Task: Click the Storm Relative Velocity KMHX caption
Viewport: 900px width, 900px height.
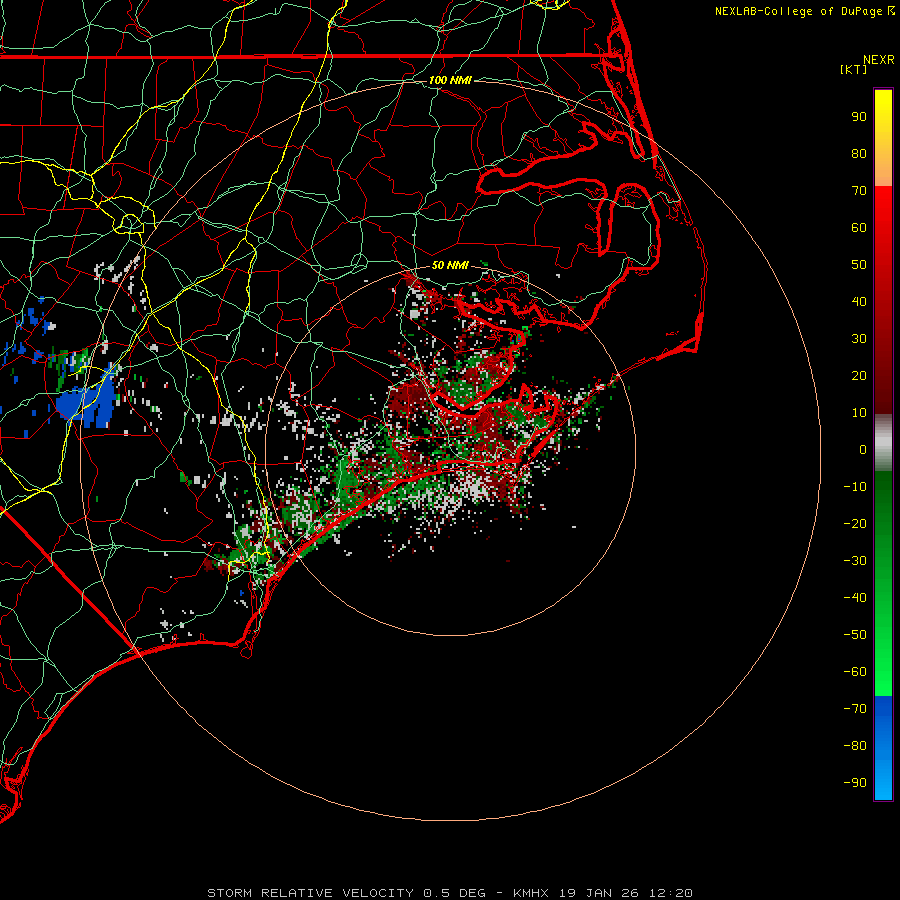Action: click(450, 893)
